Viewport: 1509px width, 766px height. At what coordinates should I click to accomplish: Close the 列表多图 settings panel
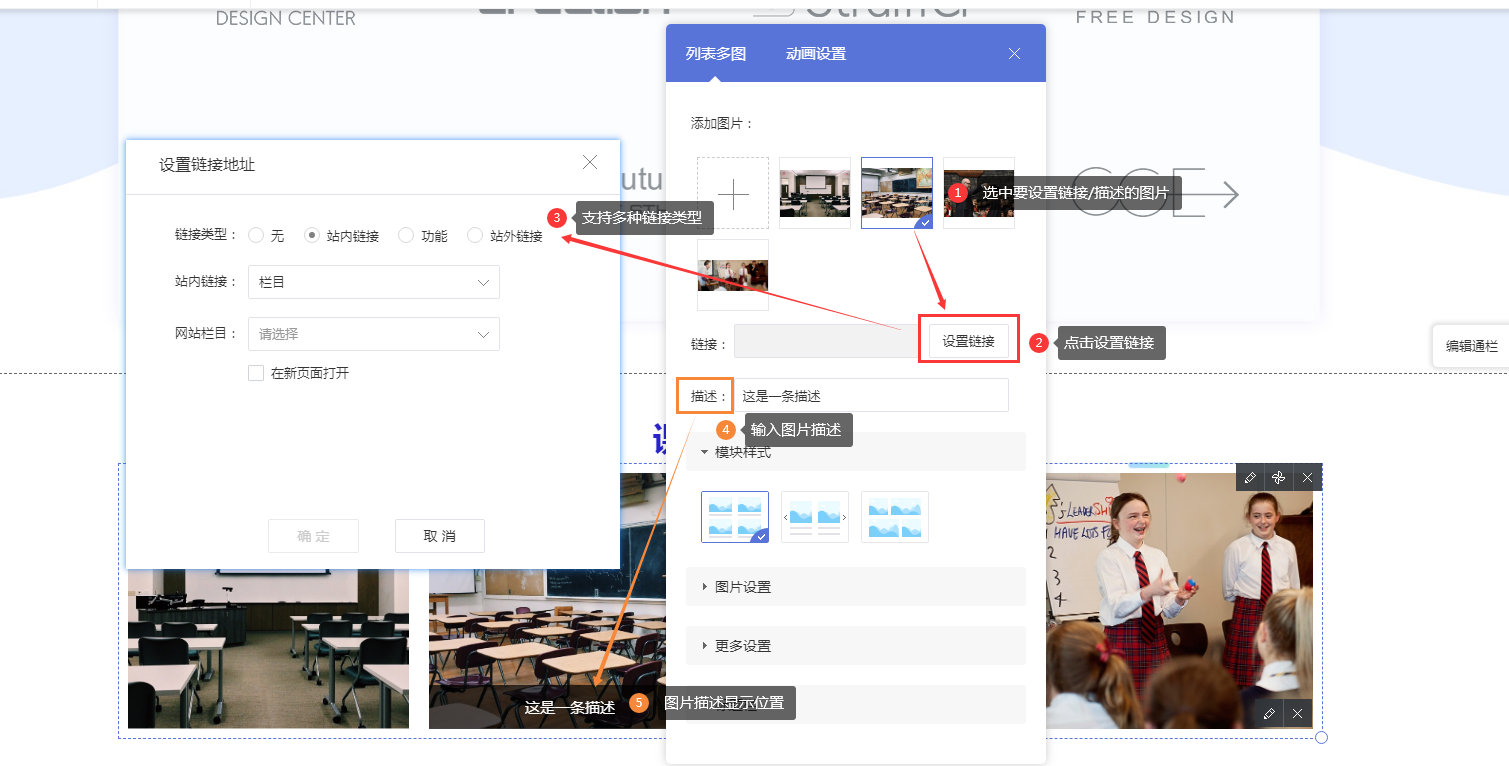click(x=1014, y=54)
